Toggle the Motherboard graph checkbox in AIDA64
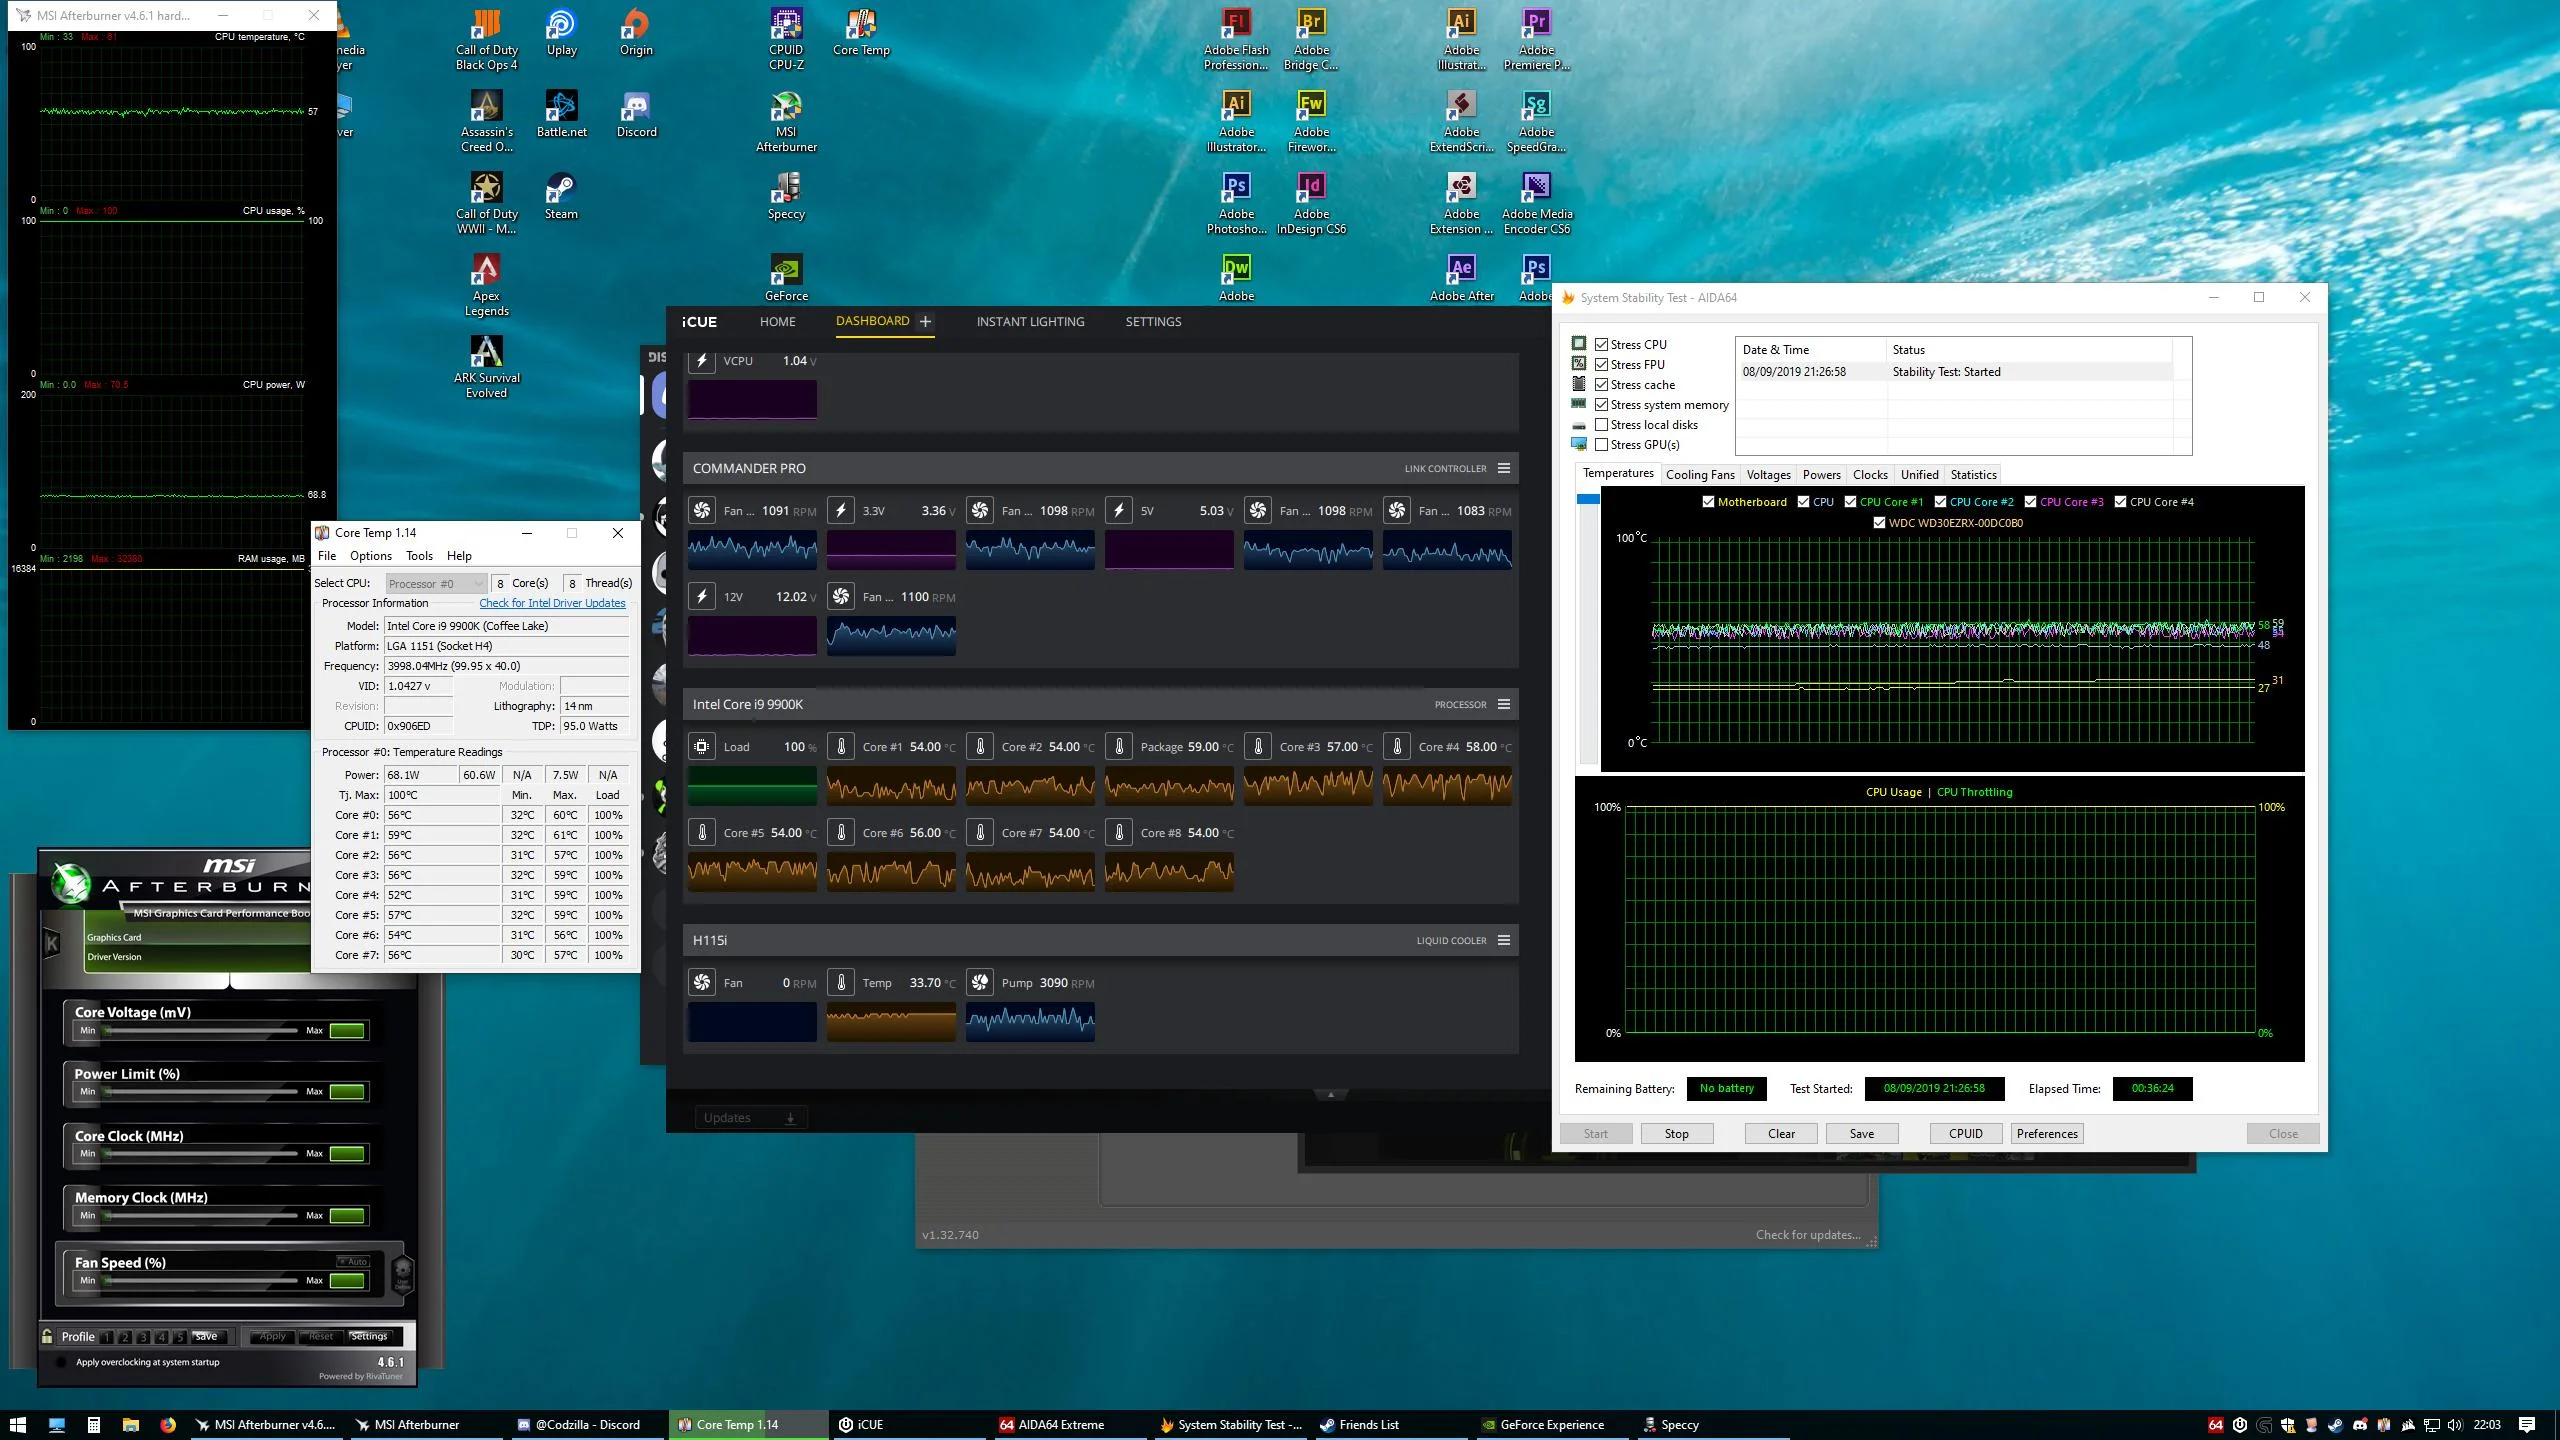The image size is (2560, 1440). 1708,502
